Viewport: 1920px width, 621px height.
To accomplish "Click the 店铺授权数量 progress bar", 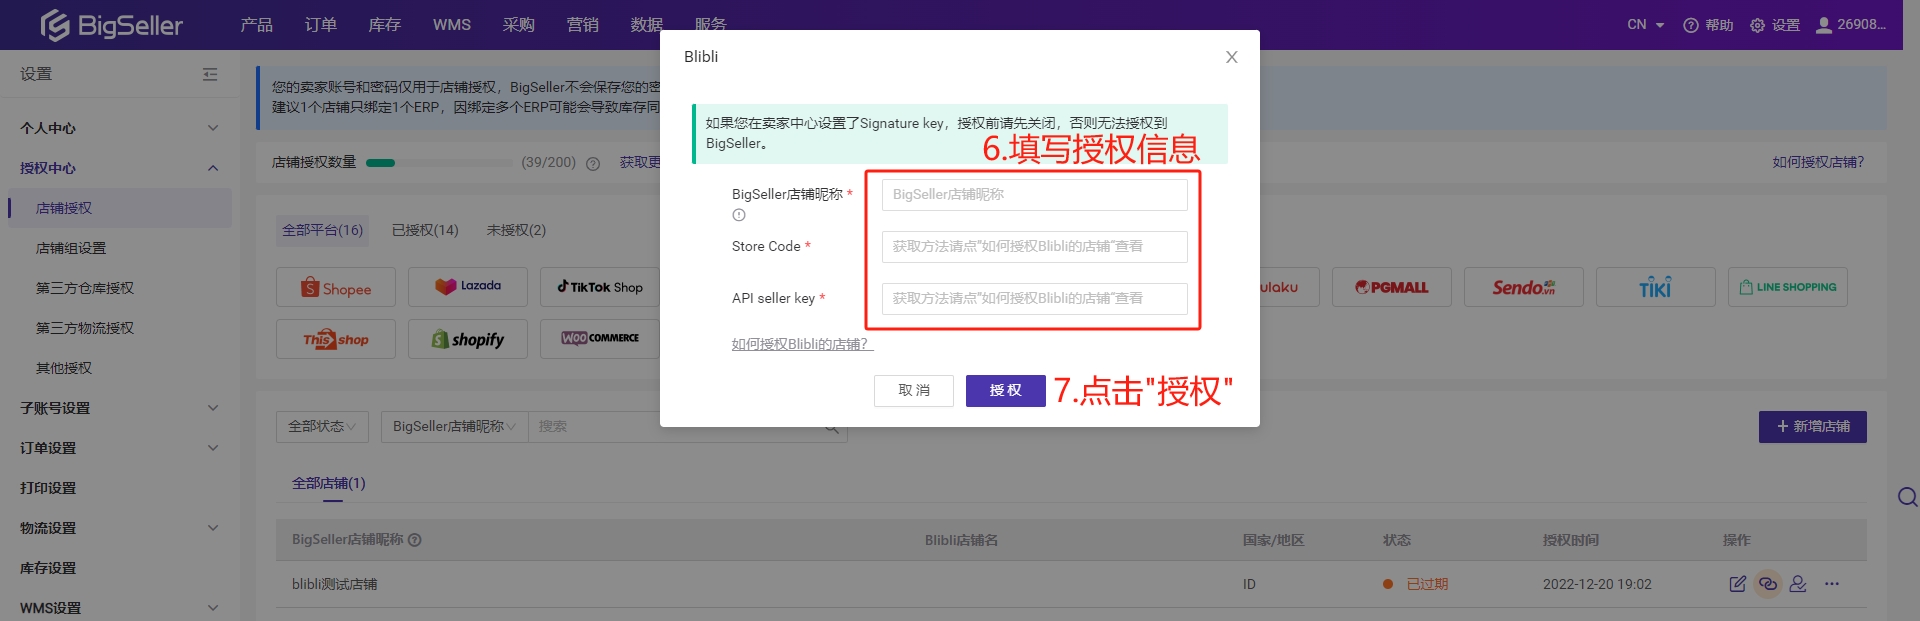I will click(x=440, y=163).
